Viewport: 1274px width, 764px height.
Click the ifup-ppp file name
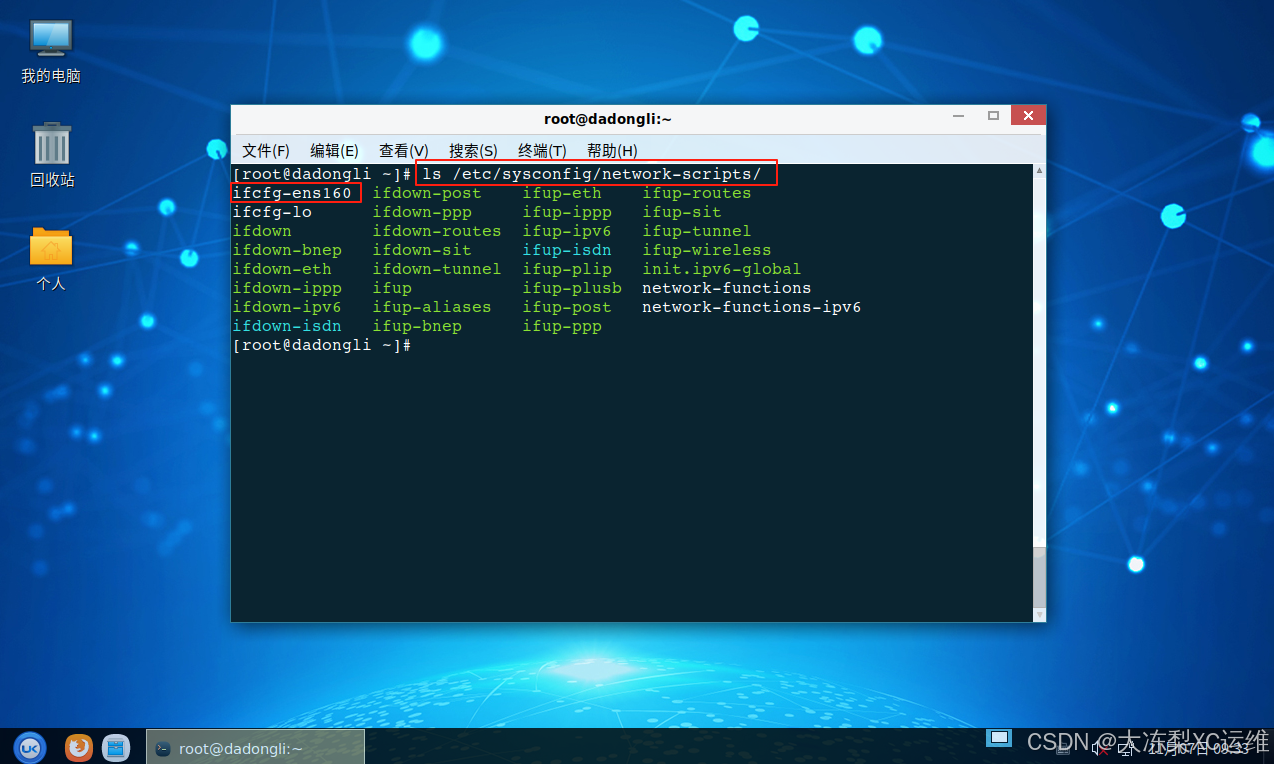point(562,326)
